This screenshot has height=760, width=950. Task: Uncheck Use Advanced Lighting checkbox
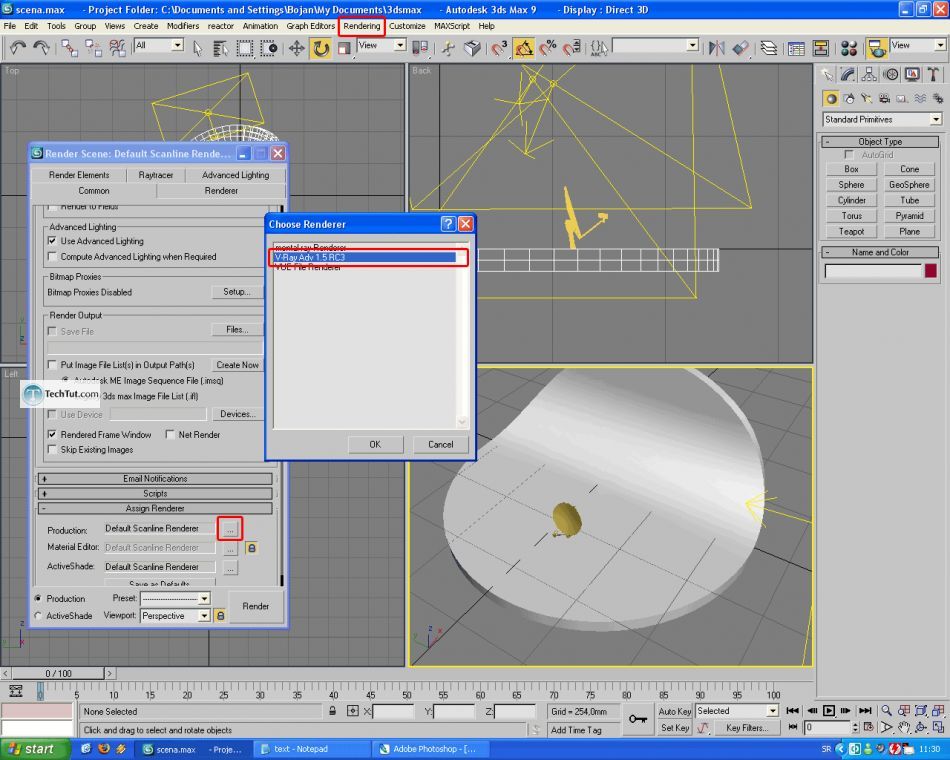click(x=52, y=241)
